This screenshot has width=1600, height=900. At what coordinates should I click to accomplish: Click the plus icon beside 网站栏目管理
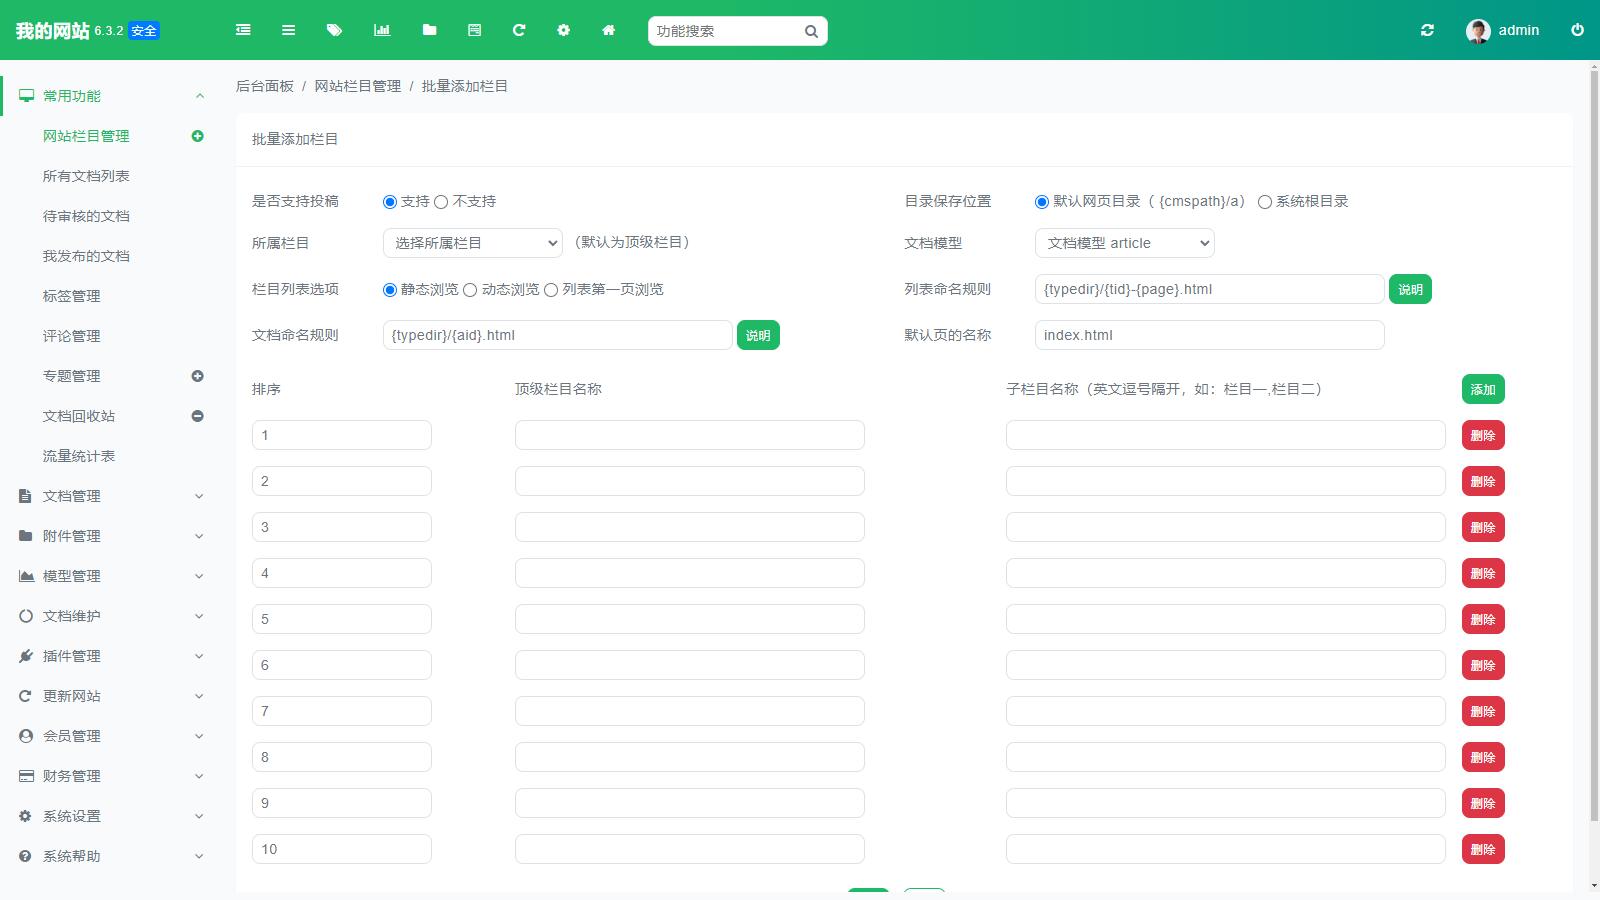click(197, 136)
